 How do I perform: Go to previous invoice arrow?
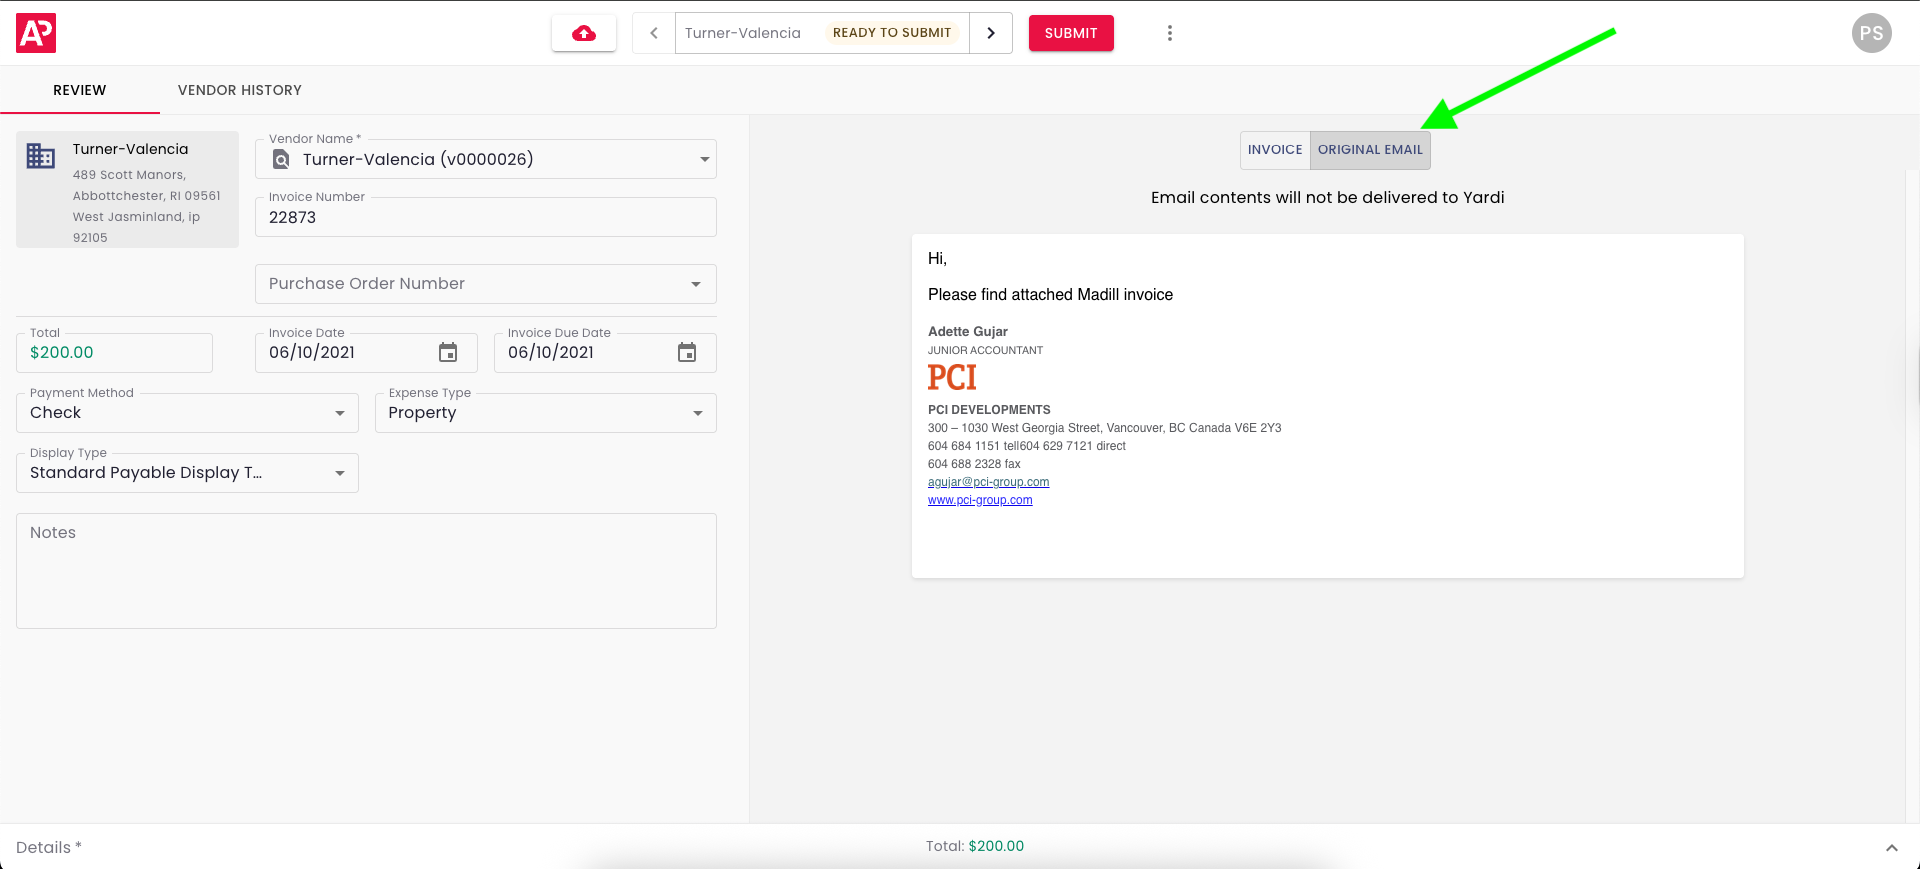654,33
